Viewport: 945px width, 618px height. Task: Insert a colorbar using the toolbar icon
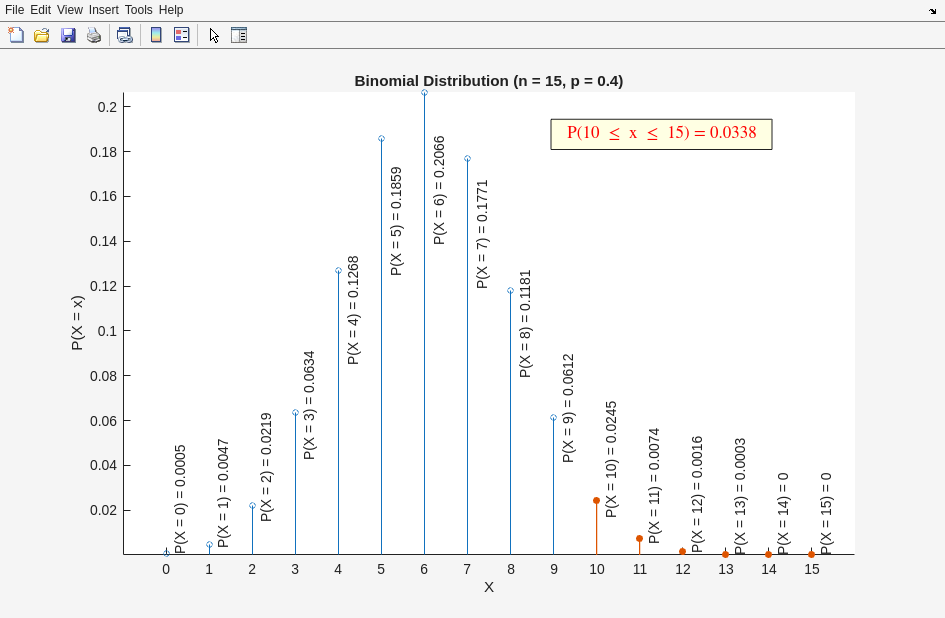(x=156, y=35)
